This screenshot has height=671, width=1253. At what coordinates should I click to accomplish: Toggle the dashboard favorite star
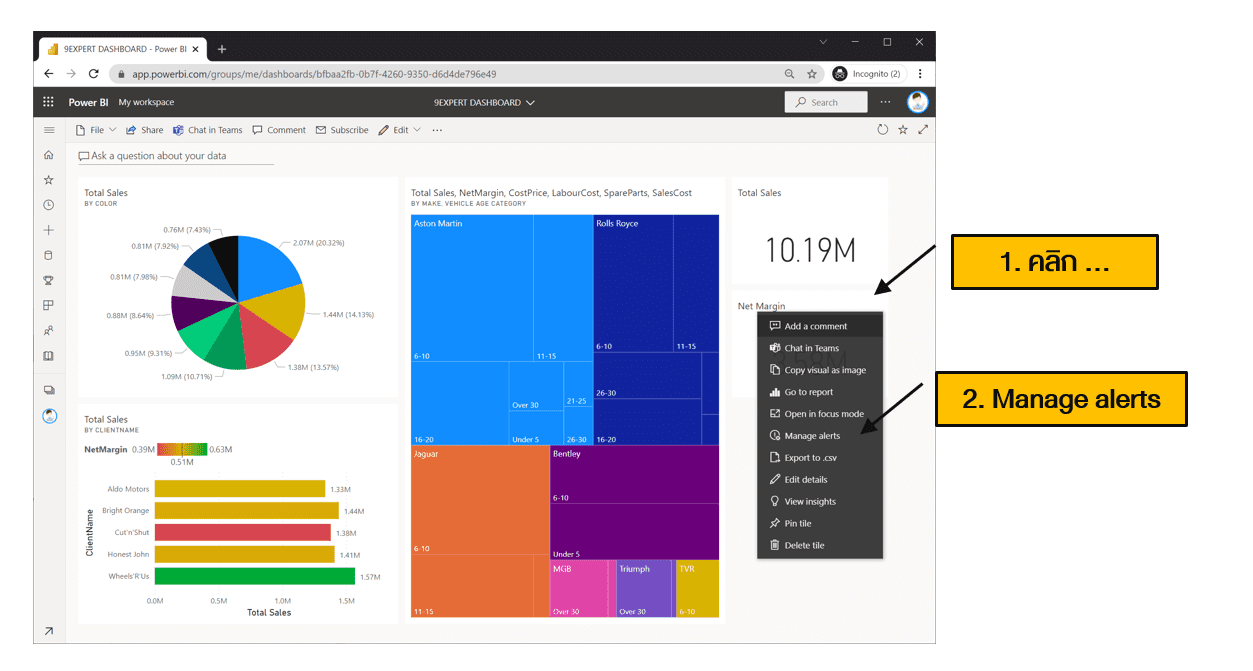903,129
